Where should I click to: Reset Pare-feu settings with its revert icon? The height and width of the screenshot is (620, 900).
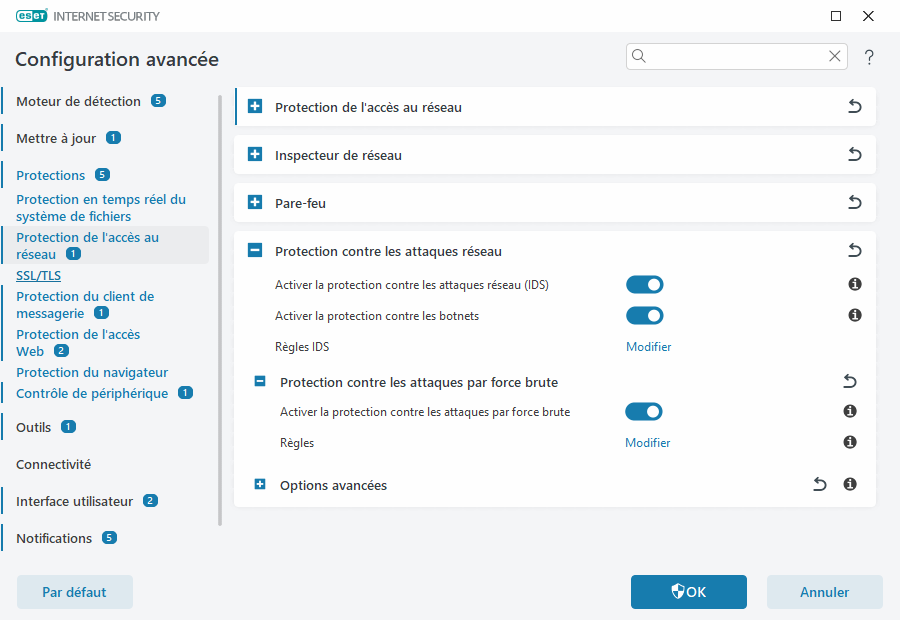coord(854,202)
